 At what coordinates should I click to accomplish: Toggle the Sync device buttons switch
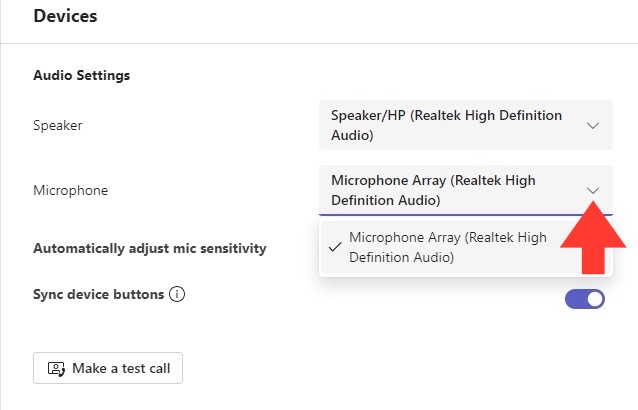click(x=585, y=299)
